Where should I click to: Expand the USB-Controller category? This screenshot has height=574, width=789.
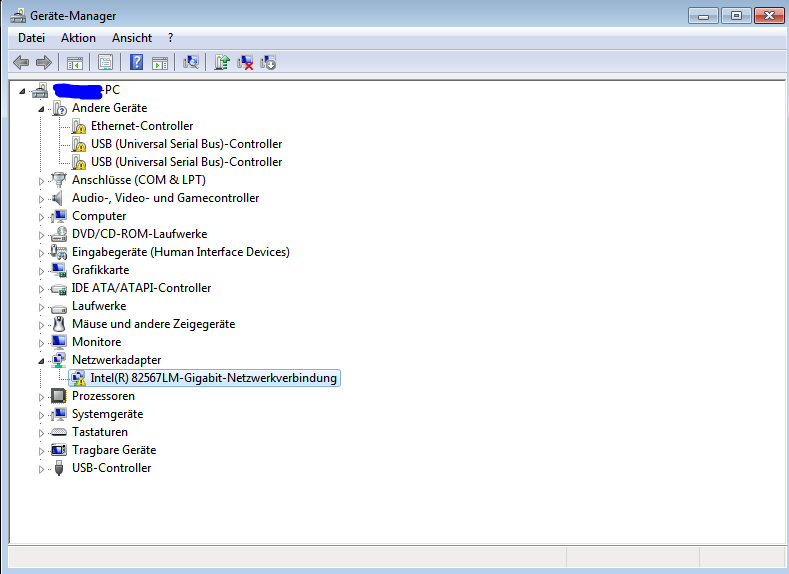click(x=42, y=468)
